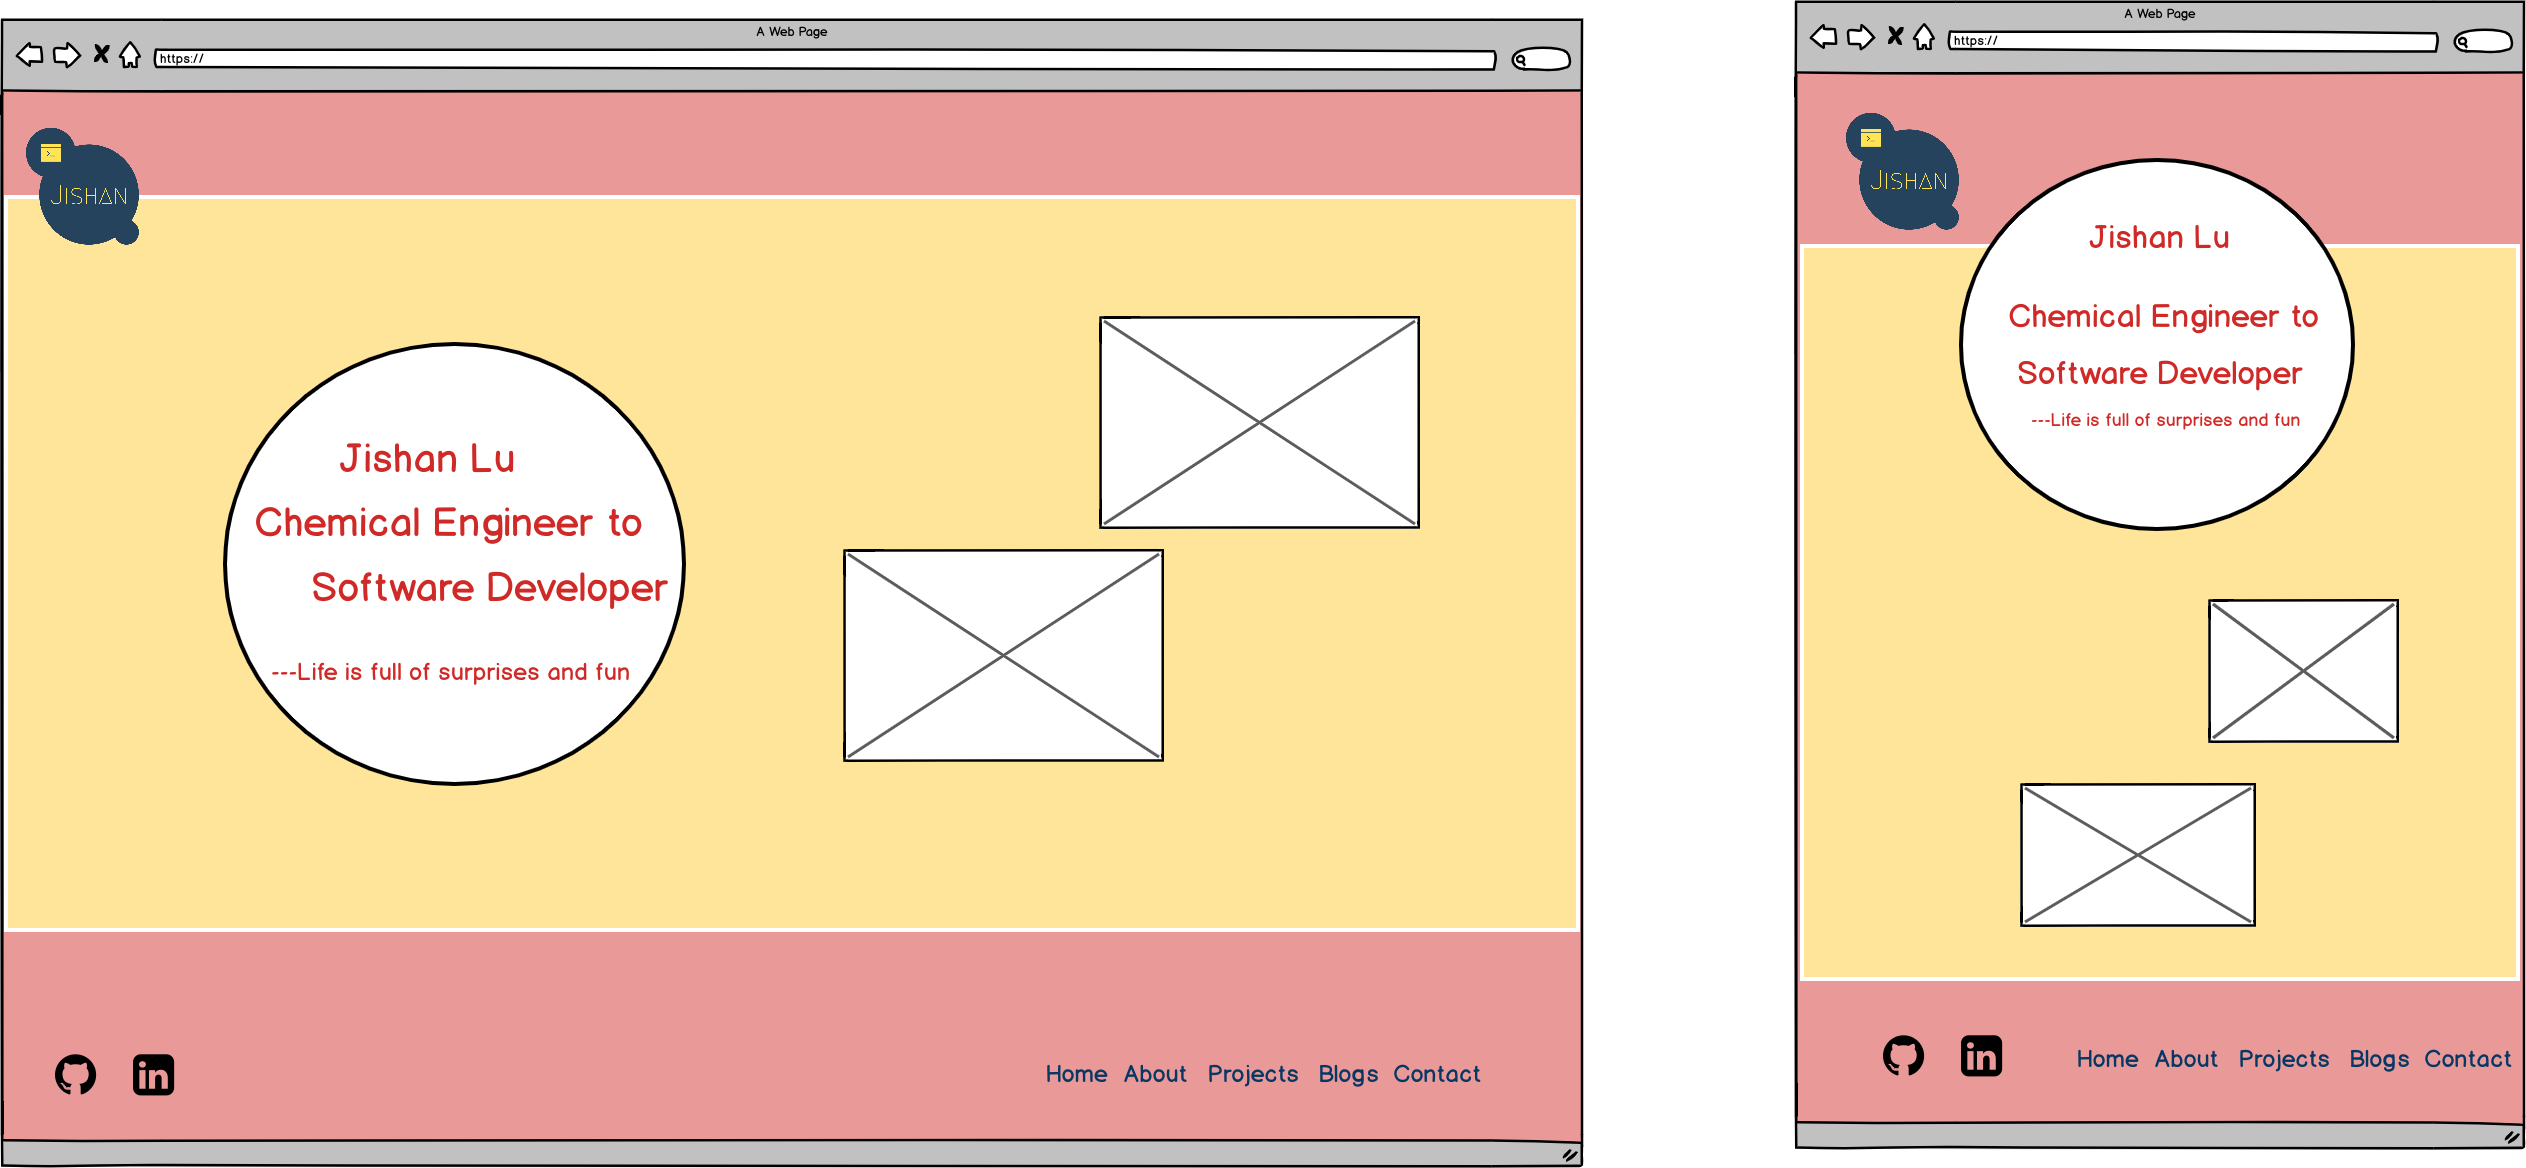Open Contact link in mobile footer
This screenshot has width=2526, height=1168.
pyautogui.click(x=2467, y=1059)
